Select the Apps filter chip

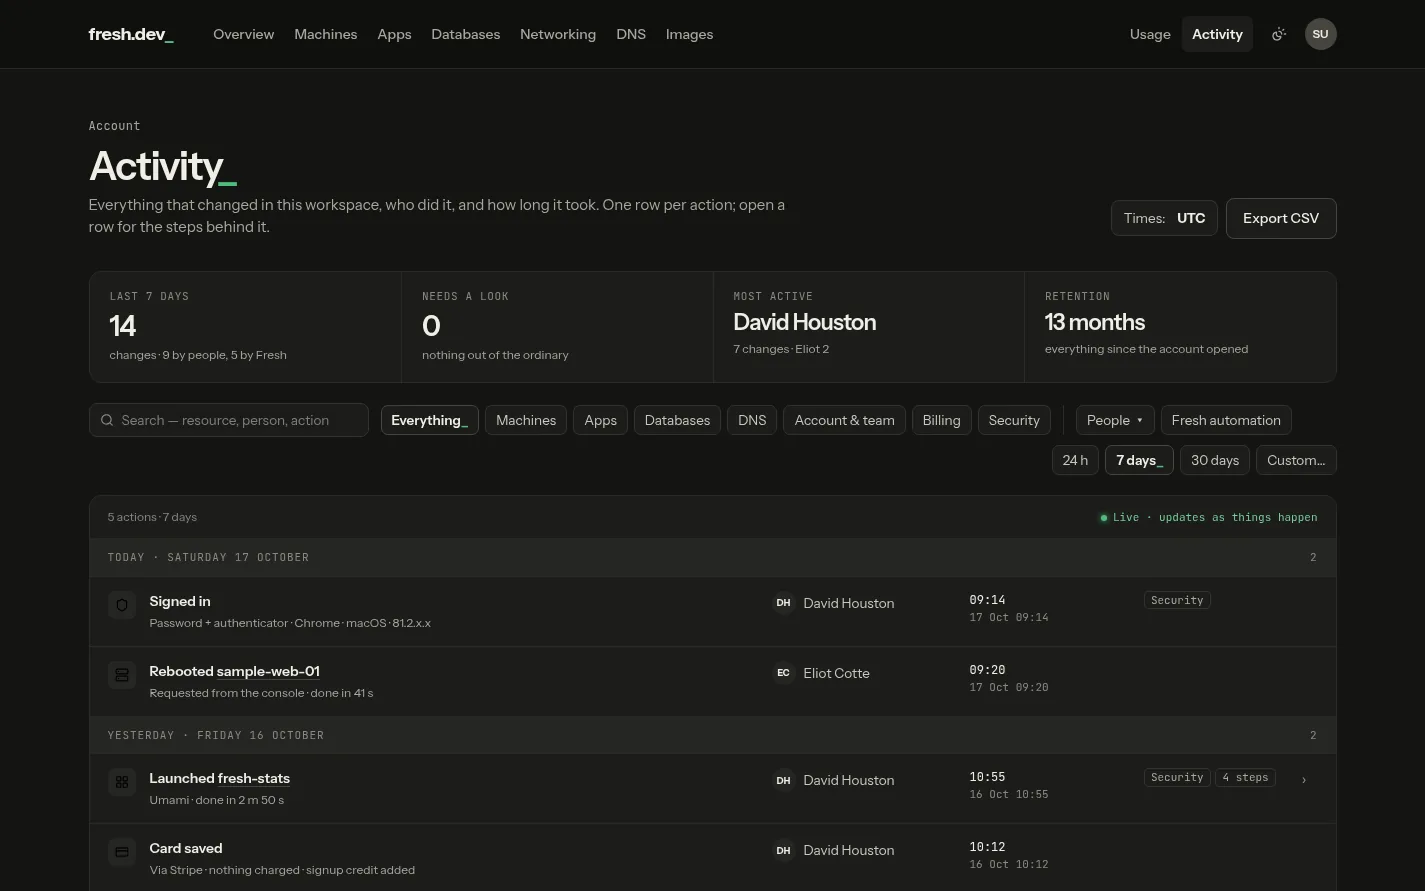600,420
